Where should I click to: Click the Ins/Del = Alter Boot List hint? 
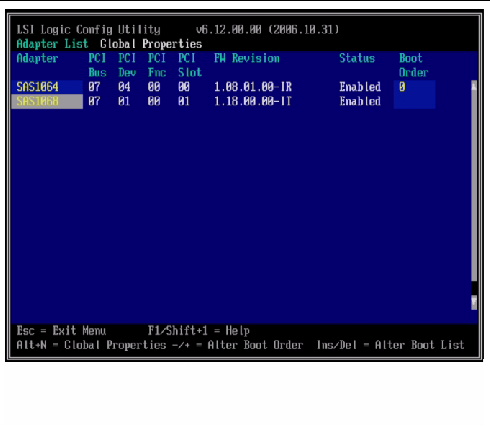390,345
